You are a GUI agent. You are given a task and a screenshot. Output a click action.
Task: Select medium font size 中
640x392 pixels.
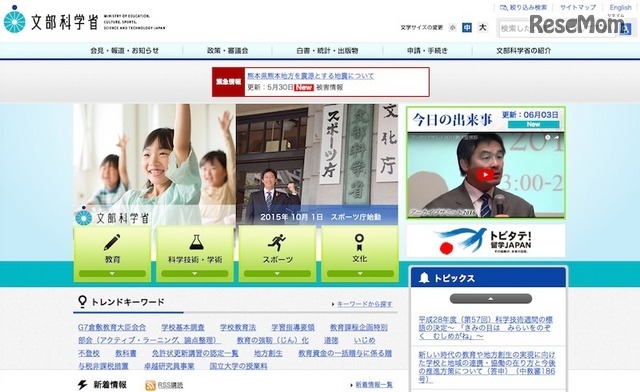pyautogui.click(x=467, y=28)
